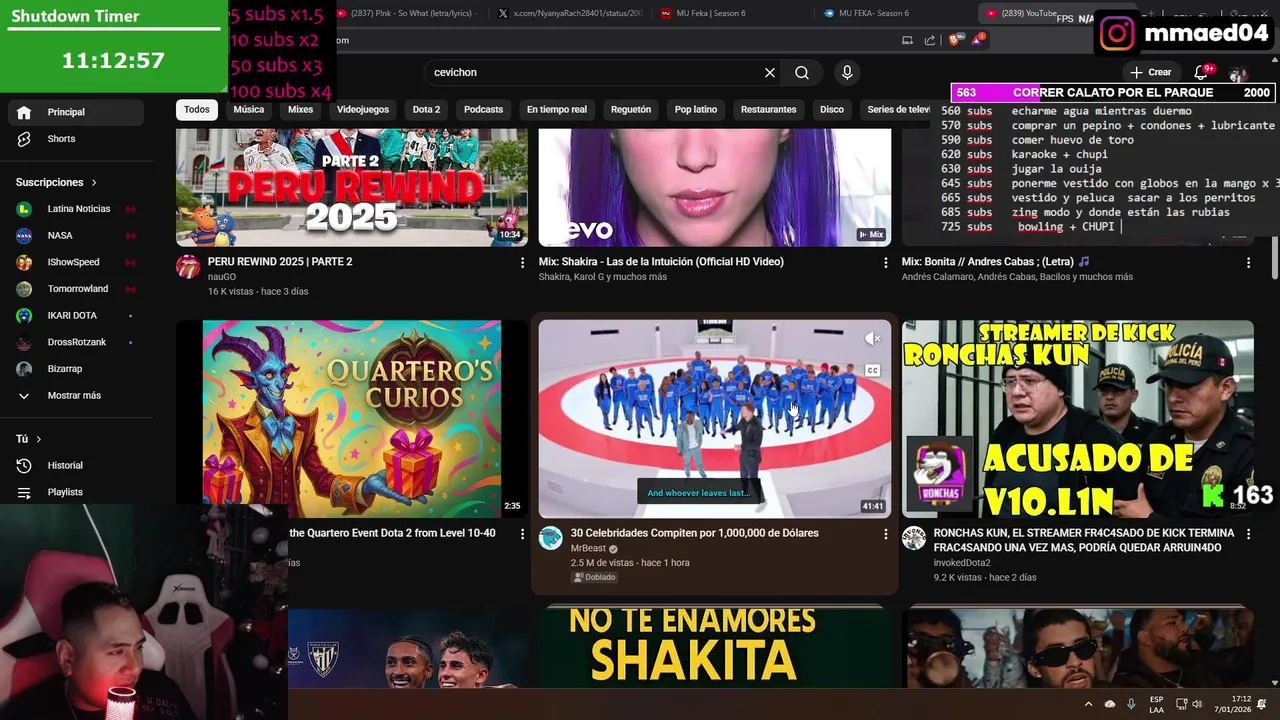Open the tray microphone icon
Viewport: 1280px width, 720px height.
click(1131, 704)
